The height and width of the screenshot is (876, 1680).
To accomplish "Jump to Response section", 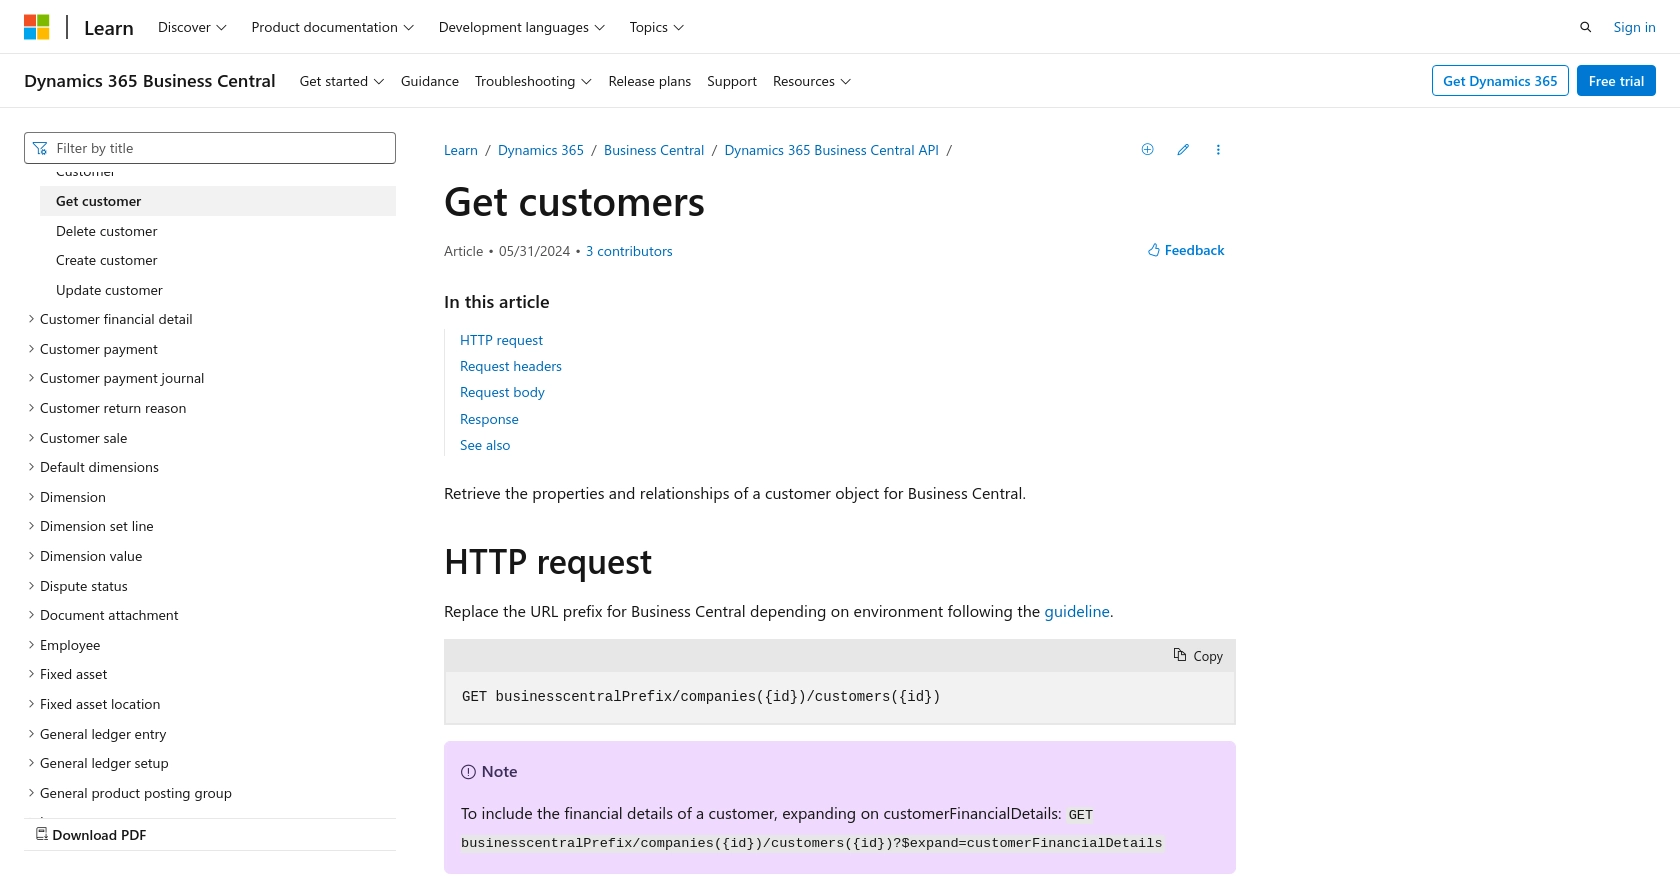I will pyautogui.click(x=489, y=419).
